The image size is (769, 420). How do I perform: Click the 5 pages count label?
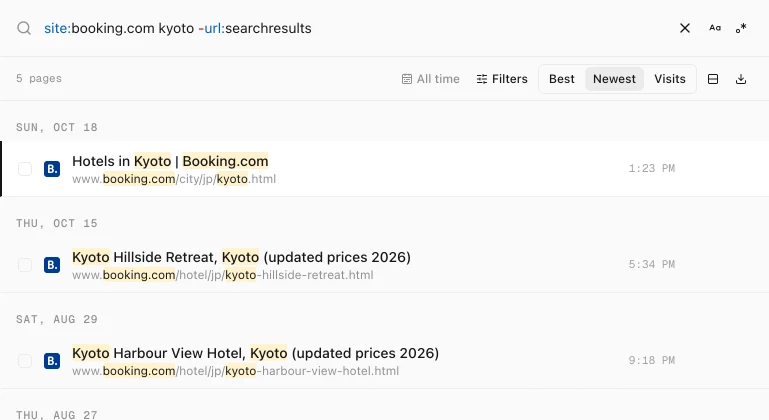[39, 79]
